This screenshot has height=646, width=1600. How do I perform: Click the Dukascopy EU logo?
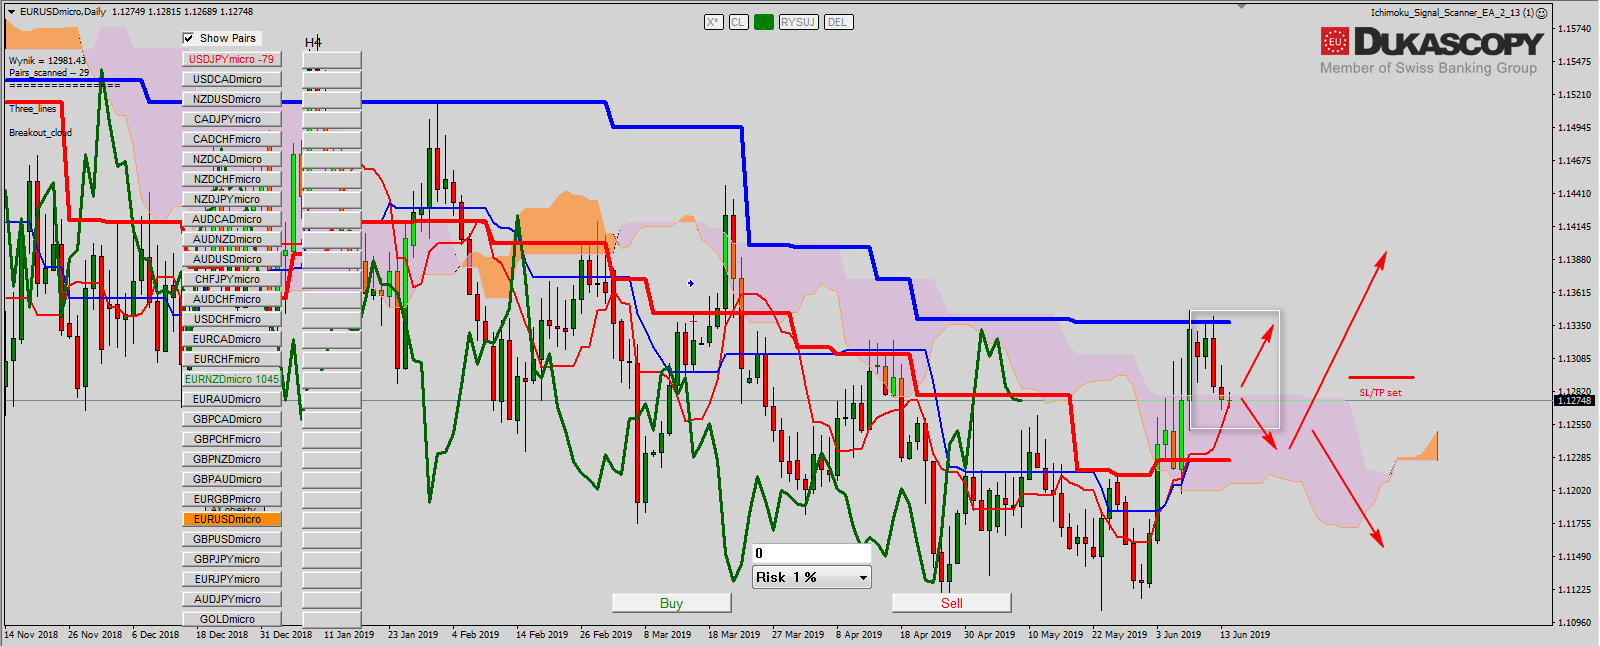click(1335, 42)
